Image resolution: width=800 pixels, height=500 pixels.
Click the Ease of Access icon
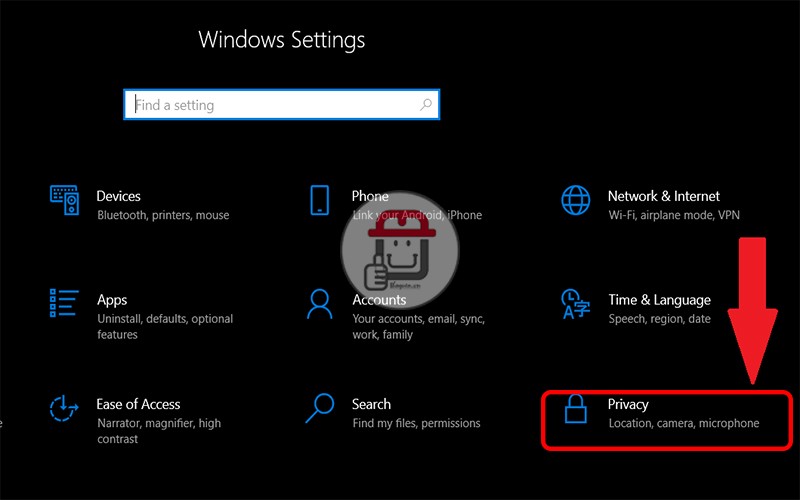64,408
